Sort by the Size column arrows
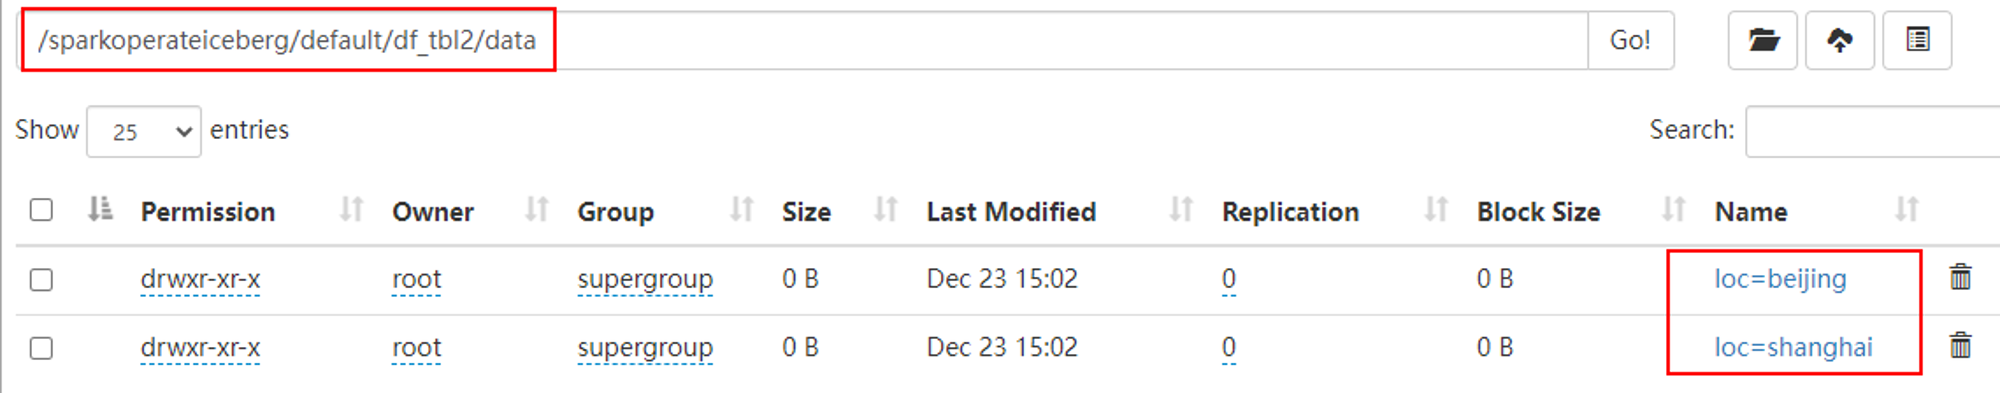 [885, 210]
